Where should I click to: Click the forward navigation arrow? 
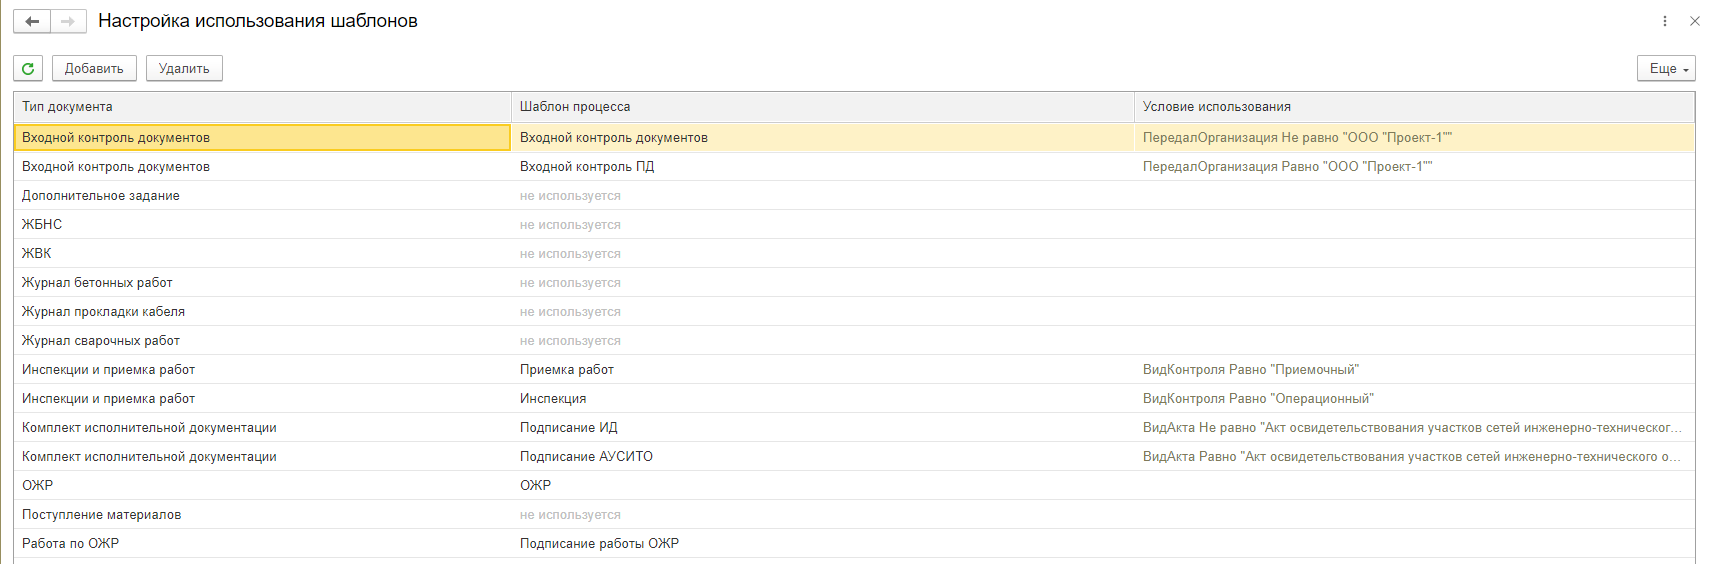tap(68, 21)
